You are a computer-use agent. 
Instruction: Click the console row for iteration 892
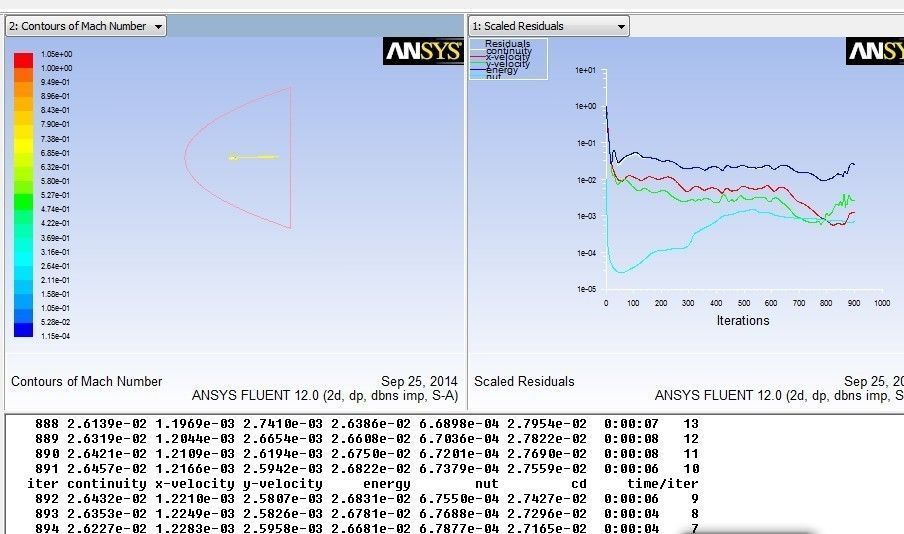click(x=367, y=499)
